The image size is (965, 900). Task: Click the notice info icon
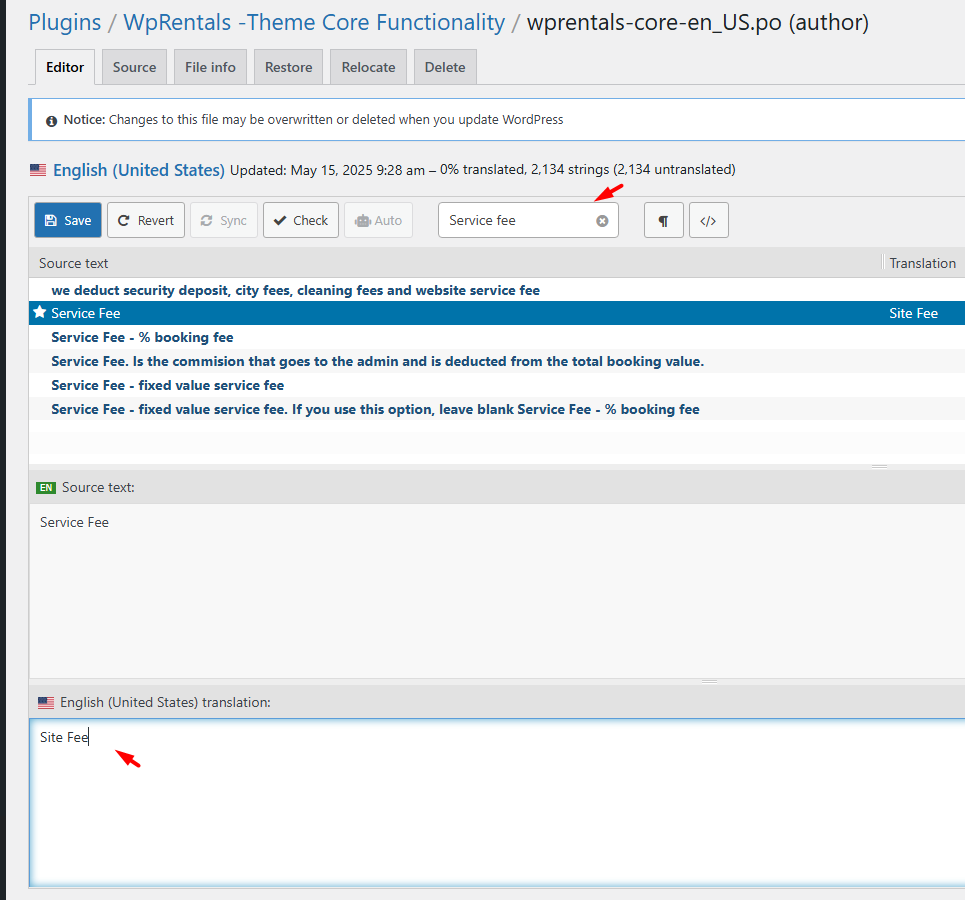(x=51, y=120)
